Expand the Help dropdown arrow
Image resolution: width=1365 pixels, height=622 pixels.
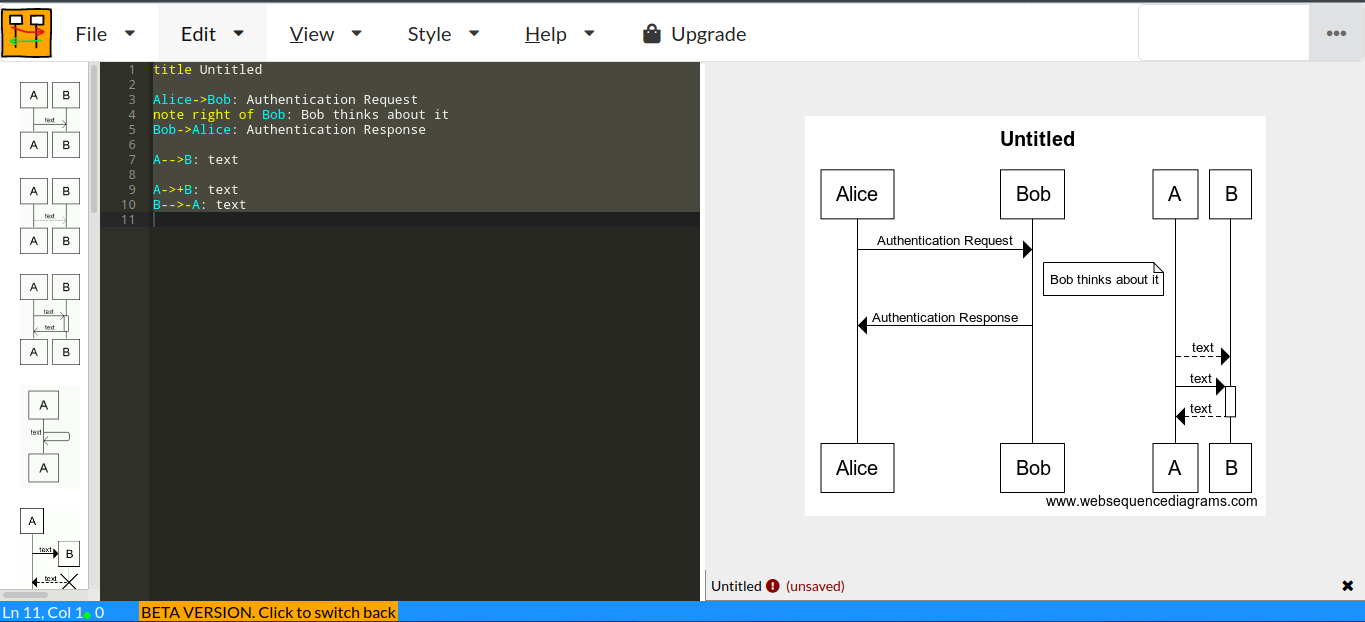pyautogui.click(x=589, y=33)
